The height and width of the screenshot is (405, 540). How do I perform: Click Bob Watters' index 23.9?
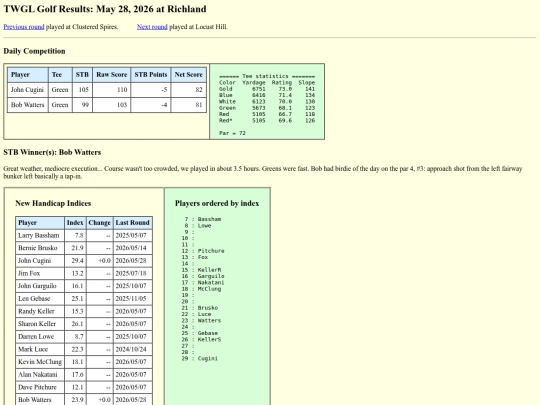pyautogui.click(x=75, y=400)
